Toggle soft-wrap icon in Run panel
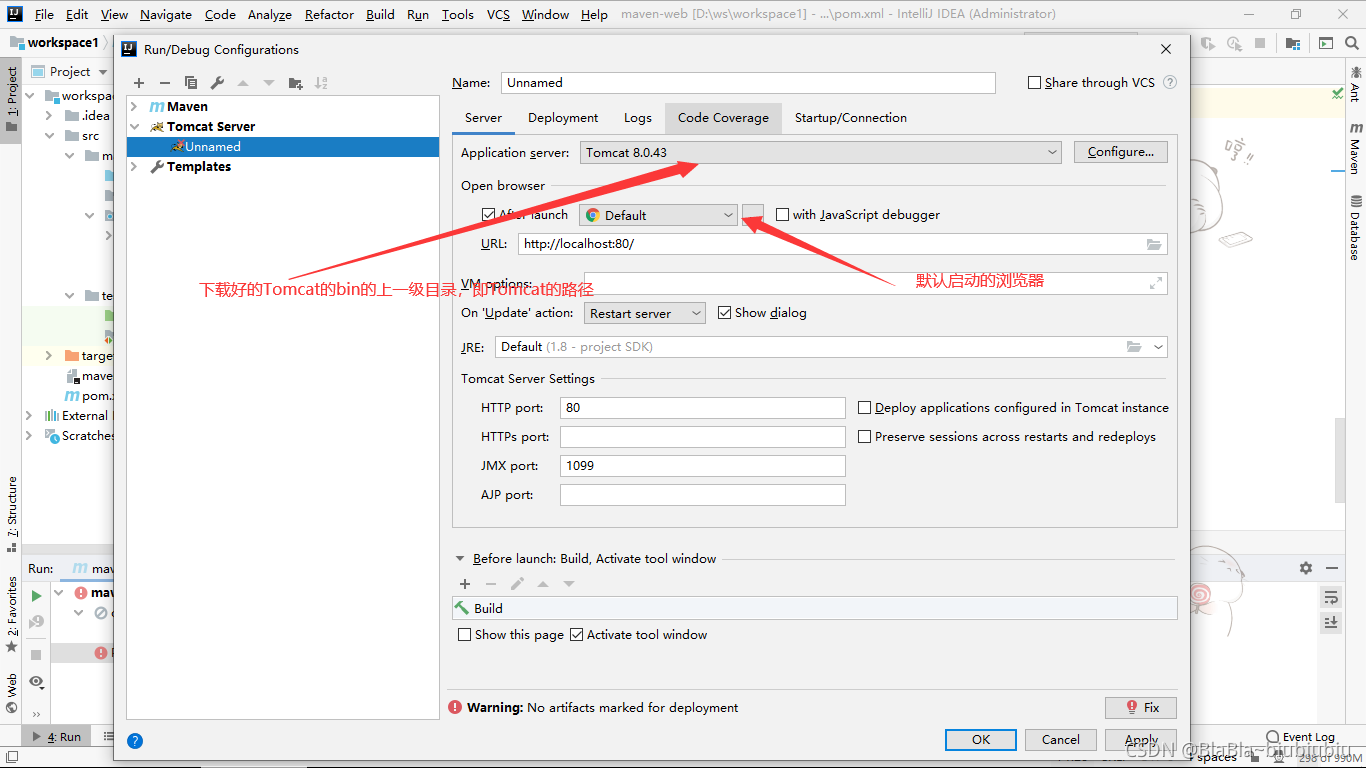Image resolution: width=1366 pixels, height=768 pixels. [1331, 597]
